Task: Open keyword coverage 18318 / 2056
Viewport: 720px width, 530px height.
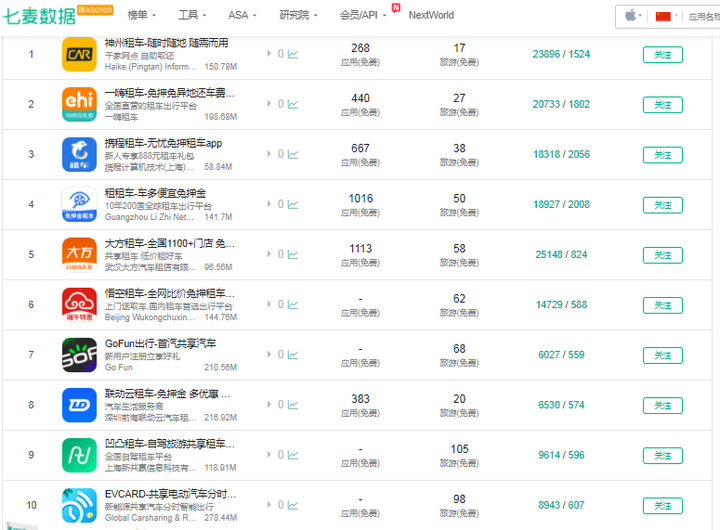Action: point(561,154)
